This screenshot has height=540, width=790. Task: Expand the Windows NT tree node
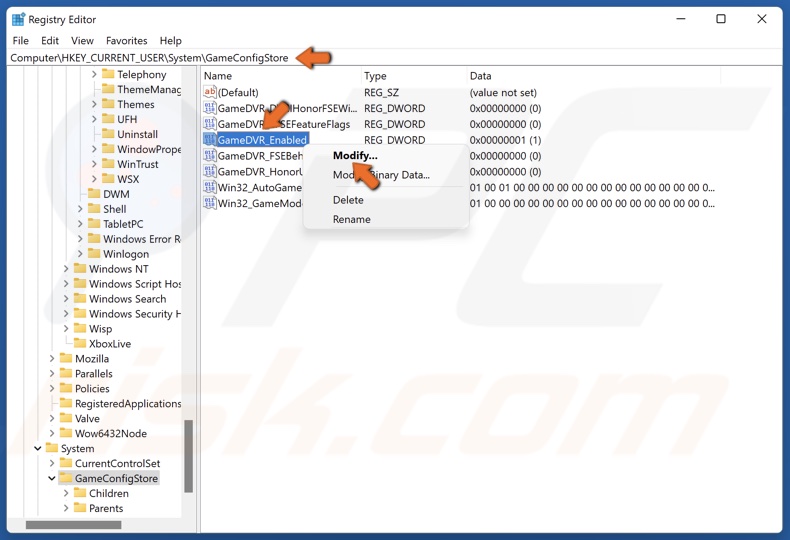[x=66, y=269]
